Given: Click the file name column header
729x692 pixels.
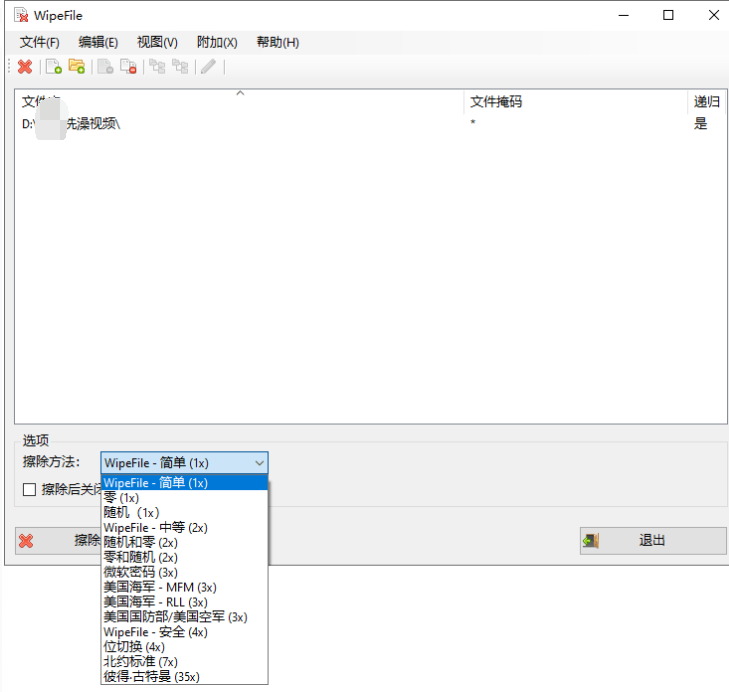Looking at the screenshot, I should coord(239,102).
